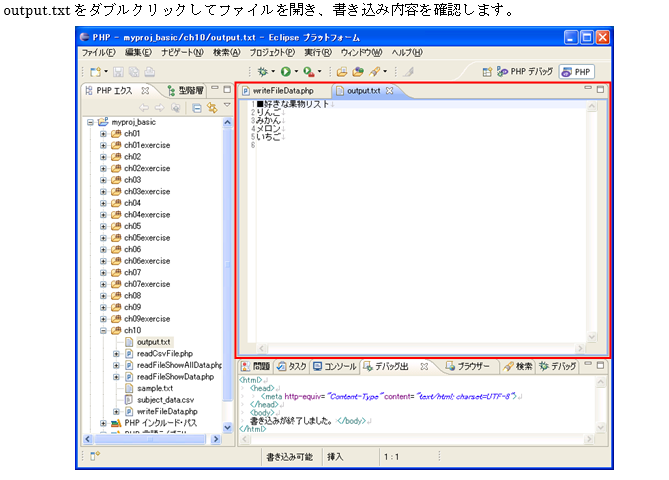This screenshot has width=669, height=480.
Task: Select output.txt file in the tree
Action: (x=154, y=342)
